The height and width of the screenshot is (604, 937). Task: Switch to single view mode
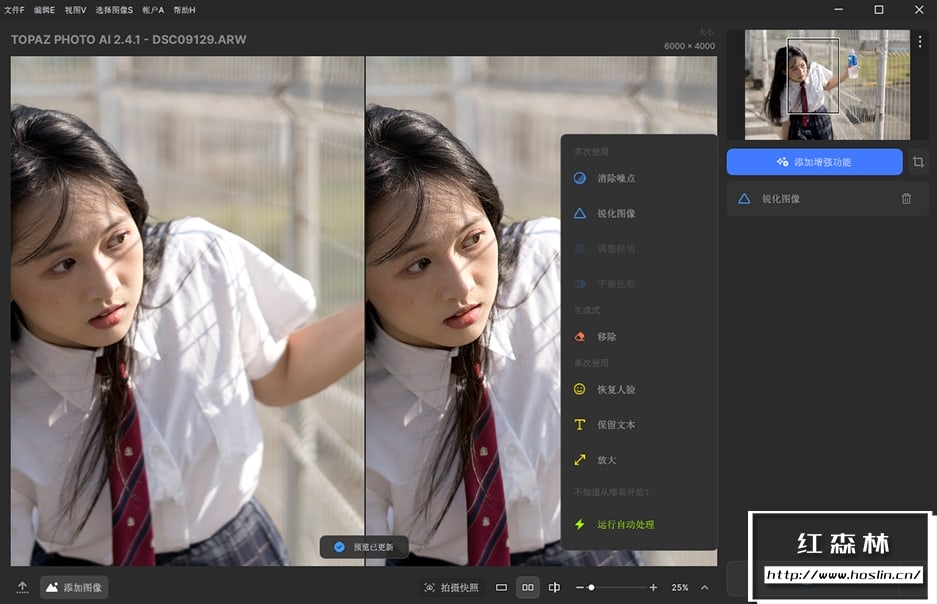(501, 587)
